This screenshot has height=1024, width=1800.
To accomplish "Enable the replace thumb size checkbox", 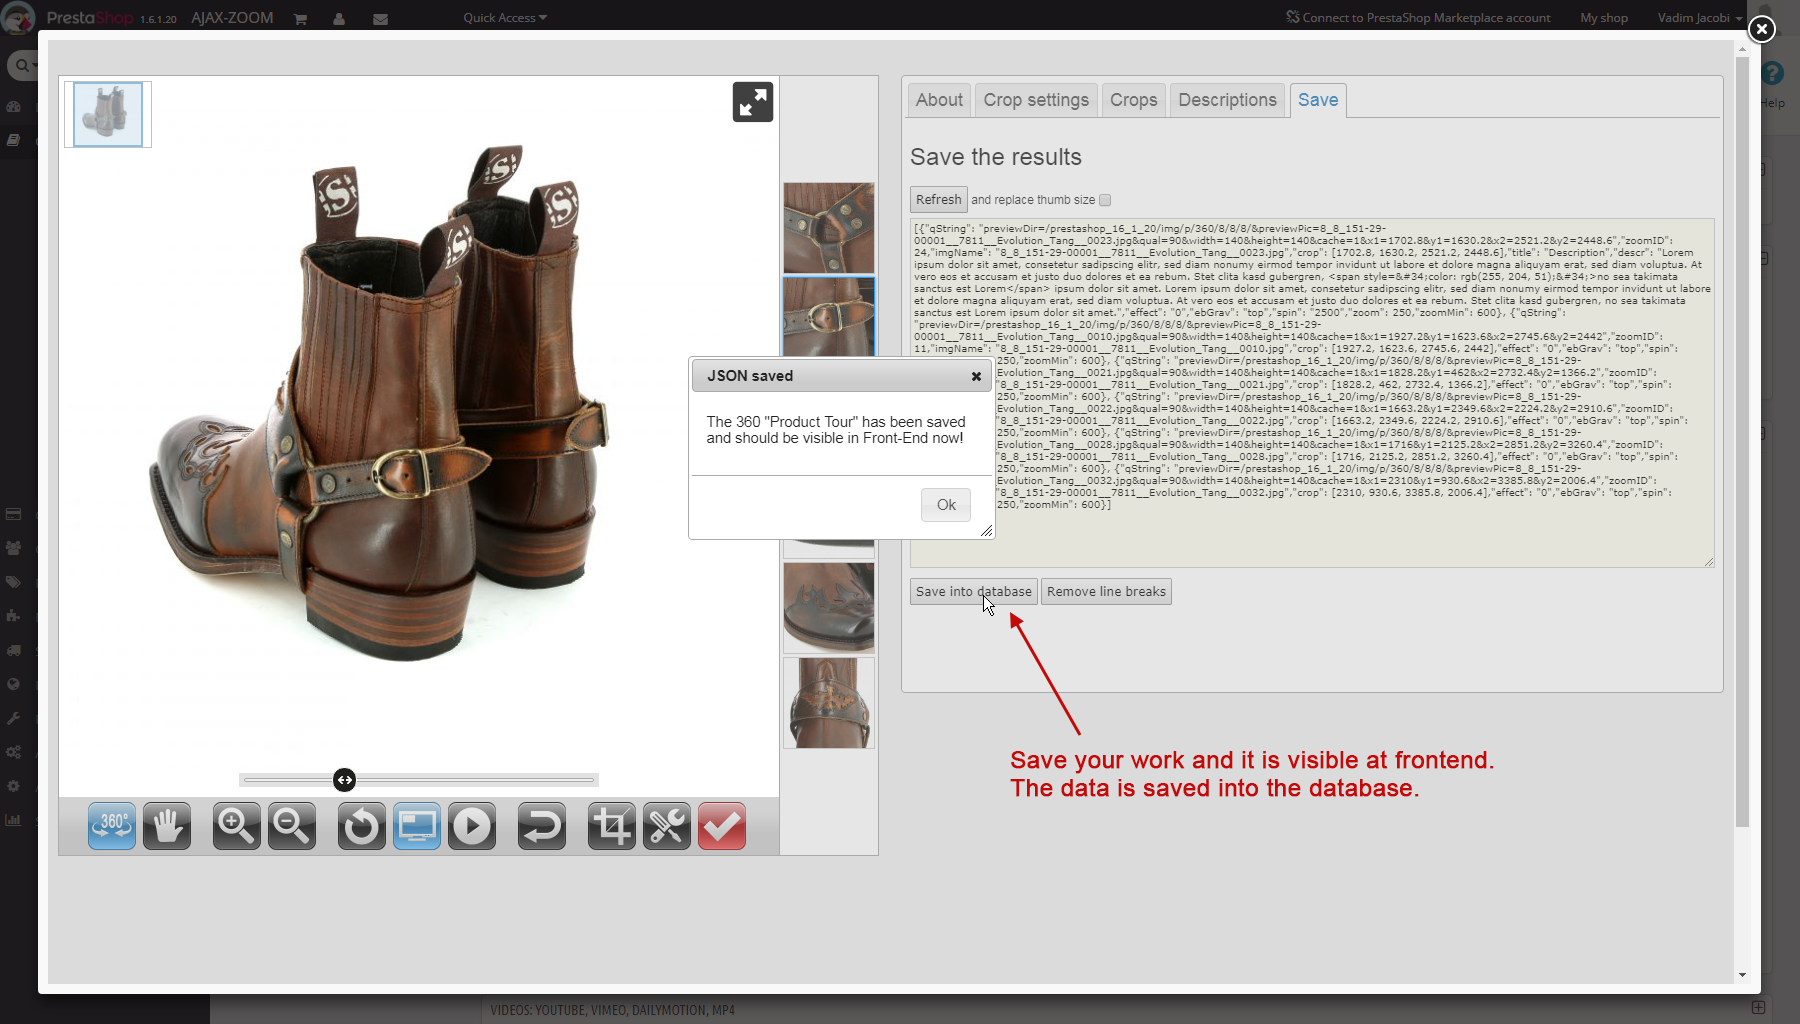I will pyautogui.click(x=1105, y=200).
